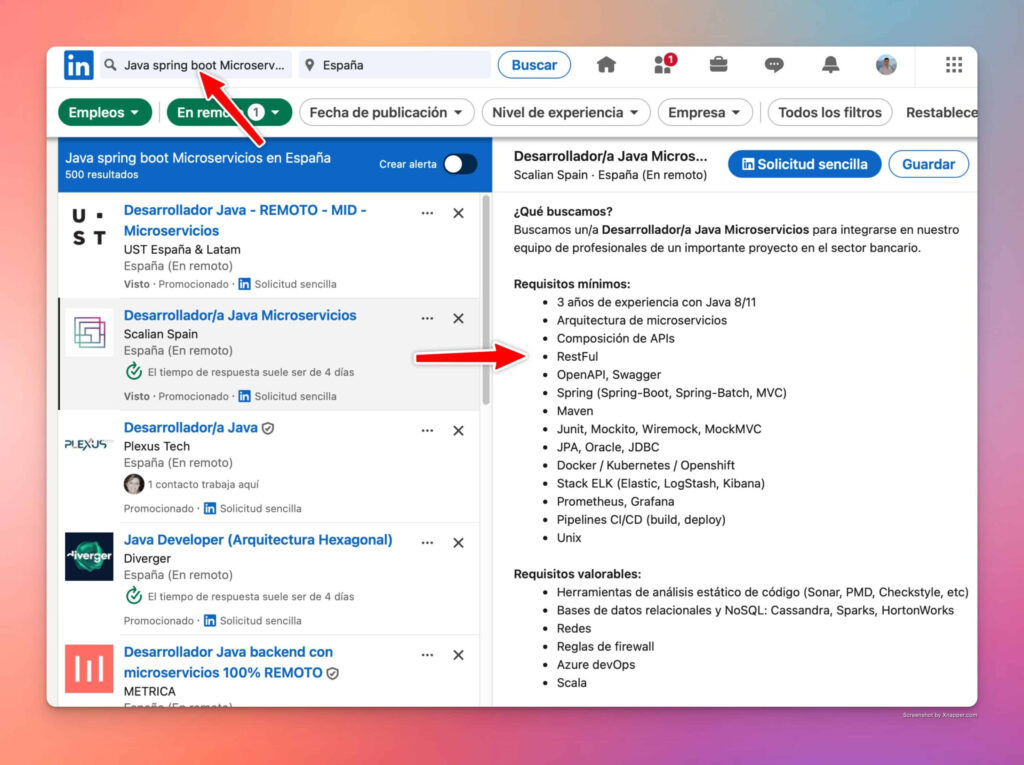Open the Java Developer (Arquitectura Hexagonal) listing
Screen dimensions: 1024x765
[x=258, y=540]
